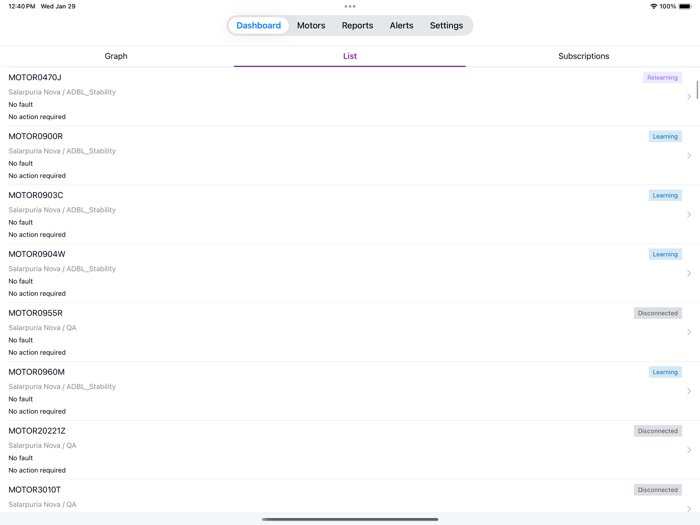700x525 pixels.
Task: Click the vertical scrollbar thumb
Action: (697, 90)
